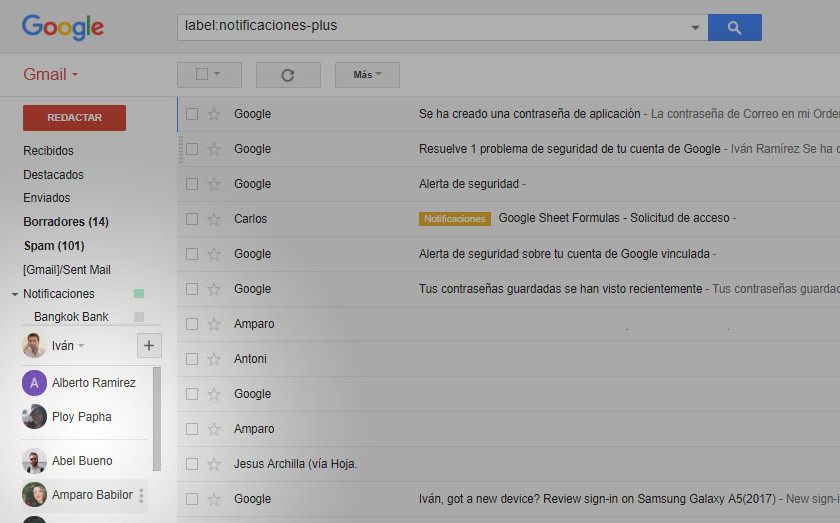
Task: Tick the select-all checkbox in the toolbar
Action: (x=202, y=74)
